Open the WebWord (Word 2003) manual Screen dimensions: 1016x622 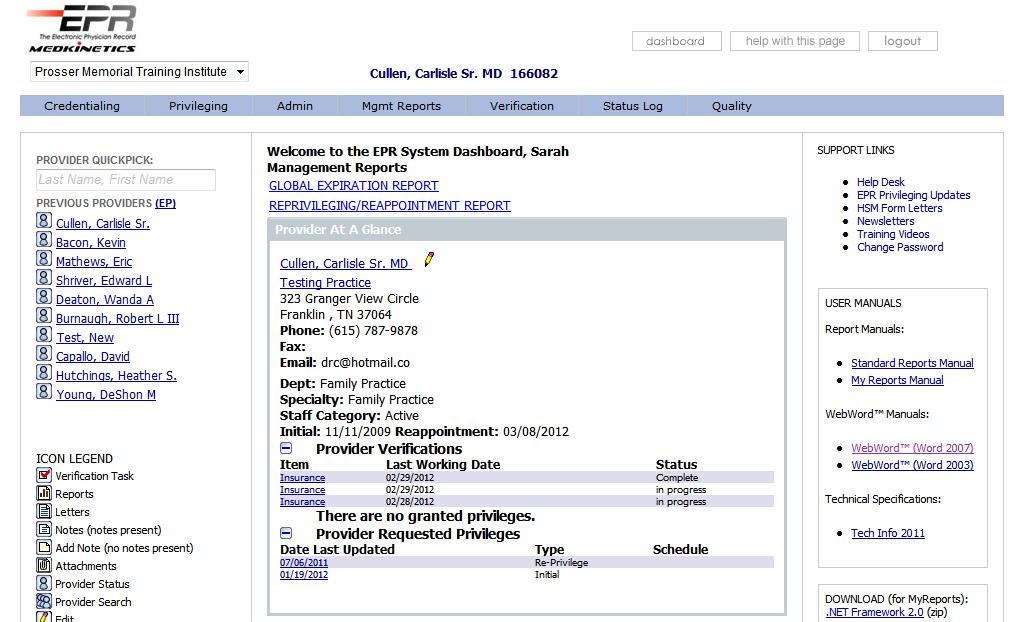[912, 465]
